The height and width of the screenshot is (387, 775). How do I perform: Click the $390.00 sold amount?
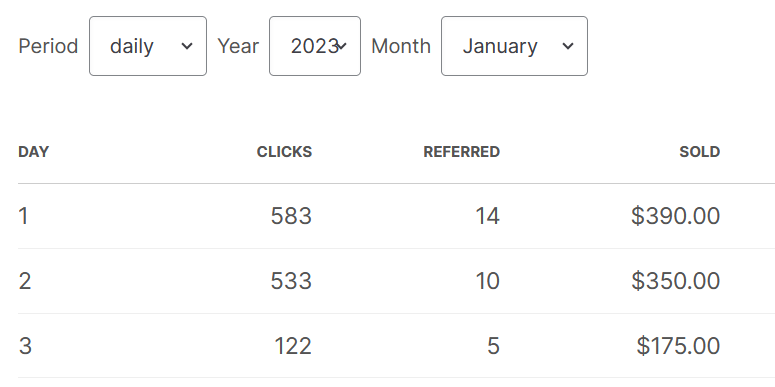(x=675, y=216)
